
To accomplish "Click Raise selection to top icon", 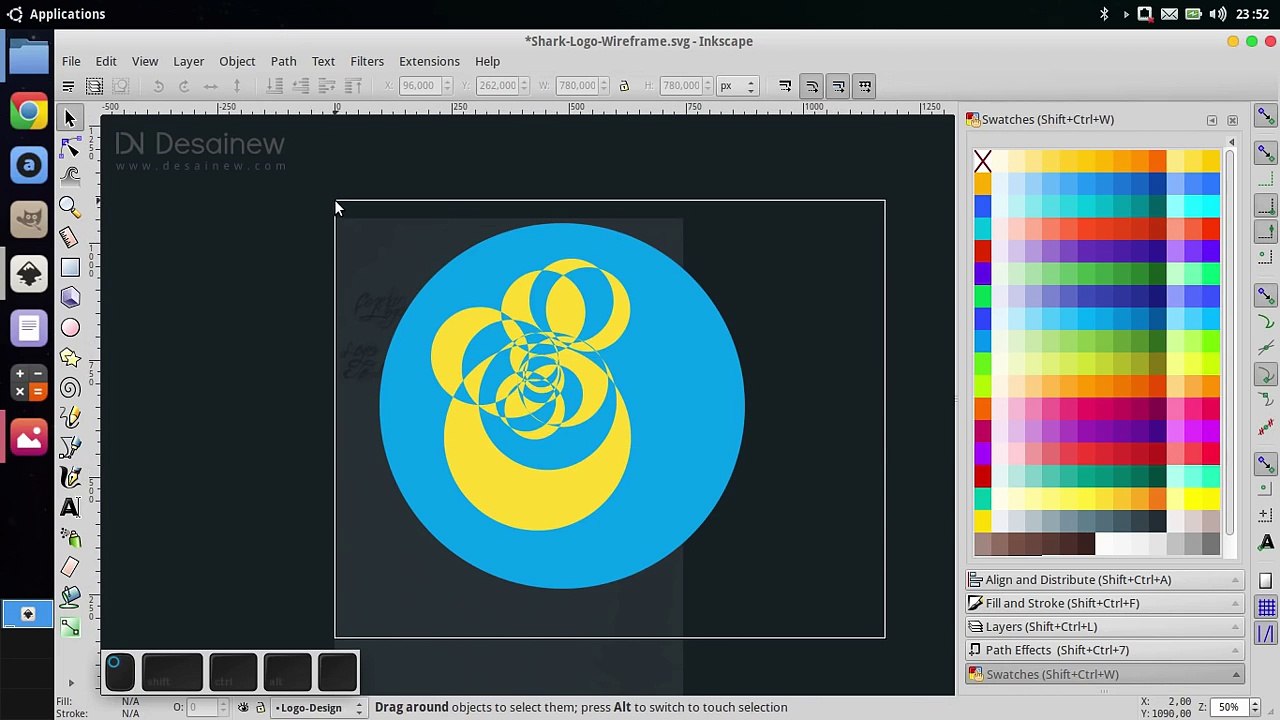I will (x=353, y=86).
